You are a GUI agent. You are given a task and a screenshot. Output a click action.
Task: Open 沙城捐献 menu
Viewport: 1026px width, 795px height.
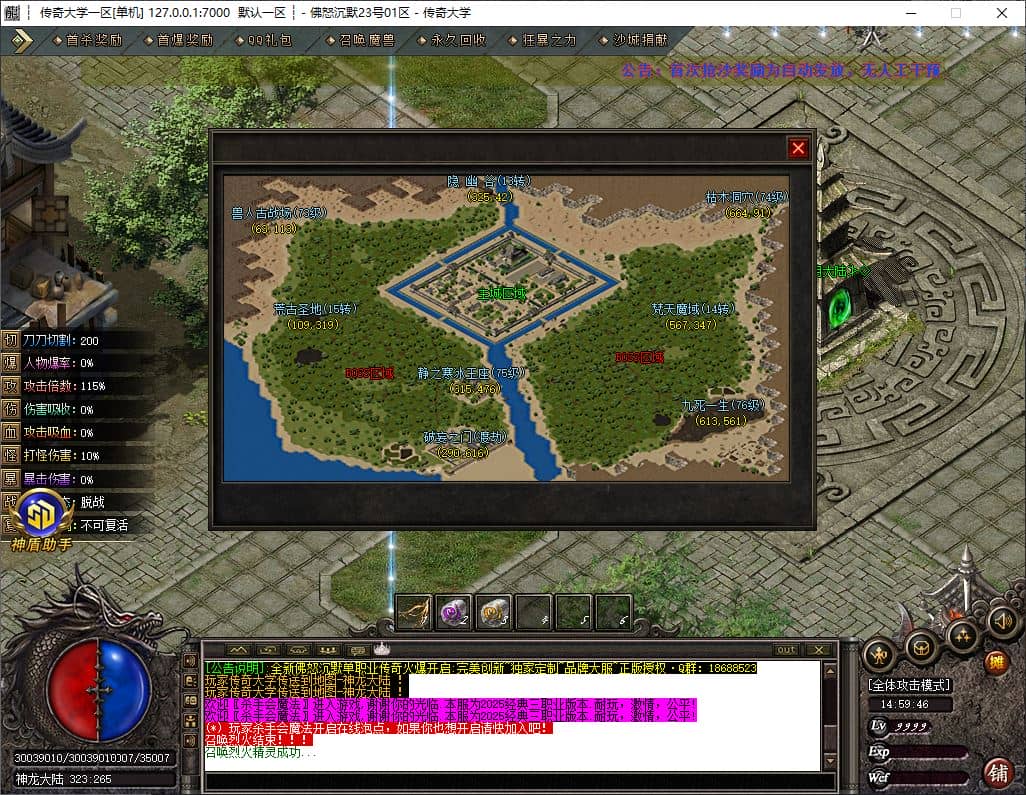634,41
